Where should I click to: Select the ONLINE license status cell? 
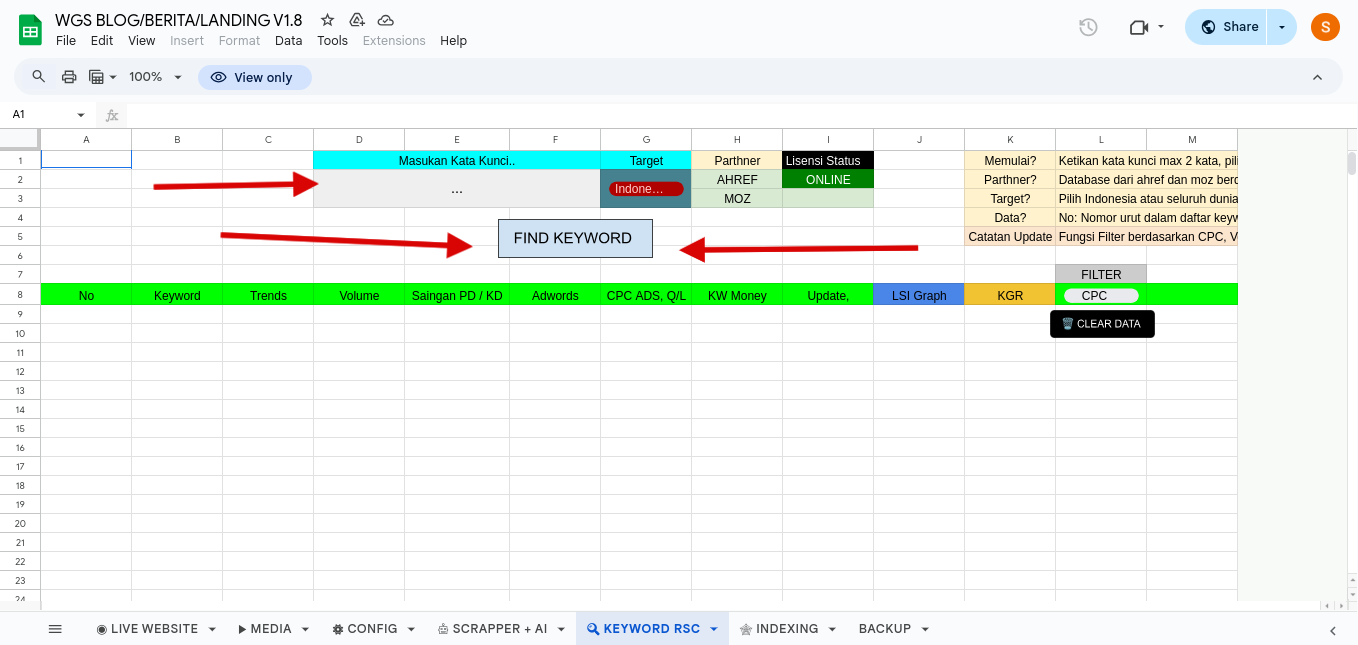point(828,180)
